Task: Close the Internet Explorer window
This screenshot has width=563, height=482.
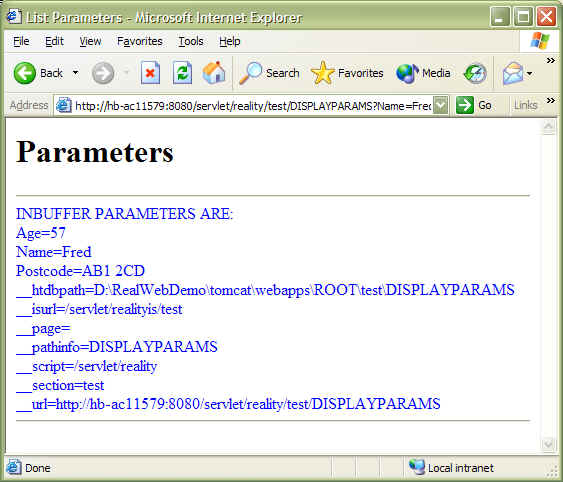Action: coord(546,17)
